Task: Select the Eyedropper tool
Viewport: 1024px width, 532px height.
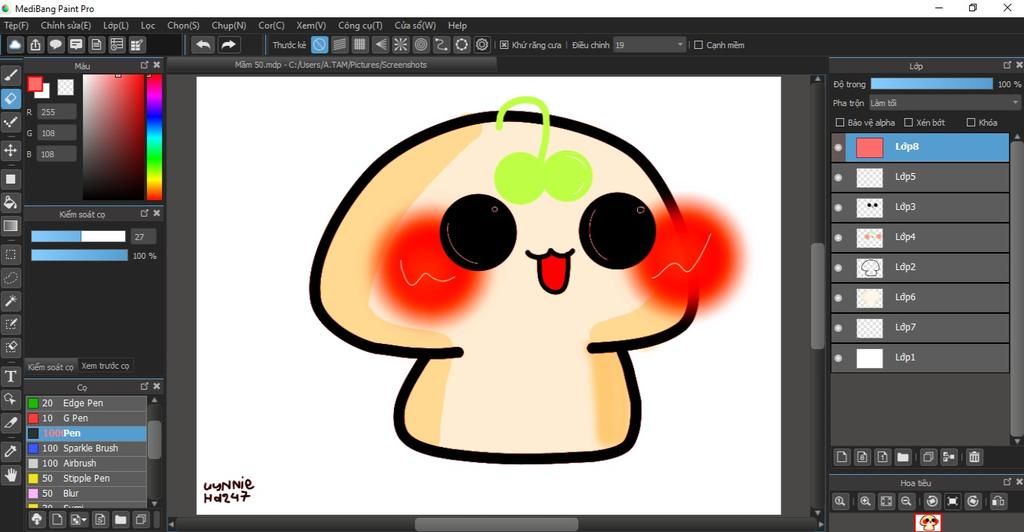Action: 10,450
